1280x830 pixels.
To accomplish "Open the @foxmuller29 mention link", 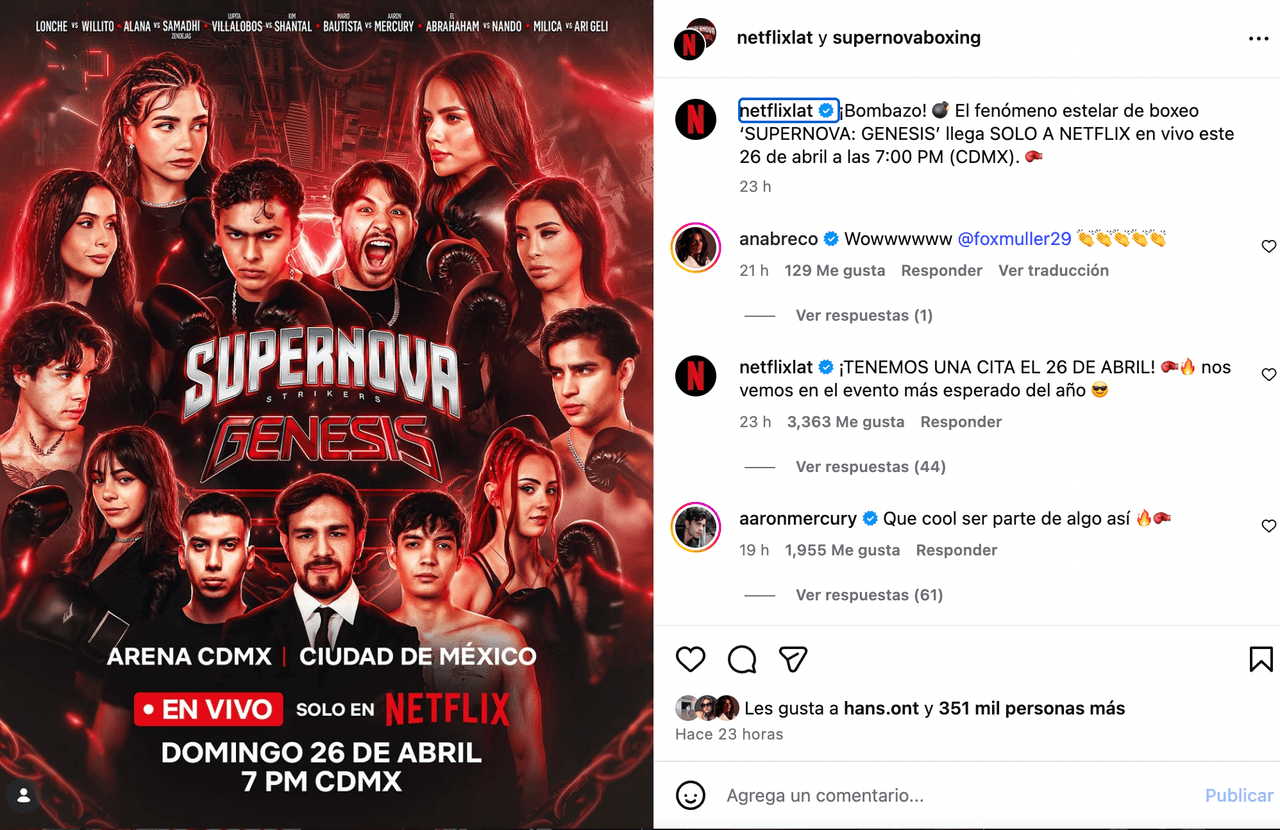I will click(1014, 239).
